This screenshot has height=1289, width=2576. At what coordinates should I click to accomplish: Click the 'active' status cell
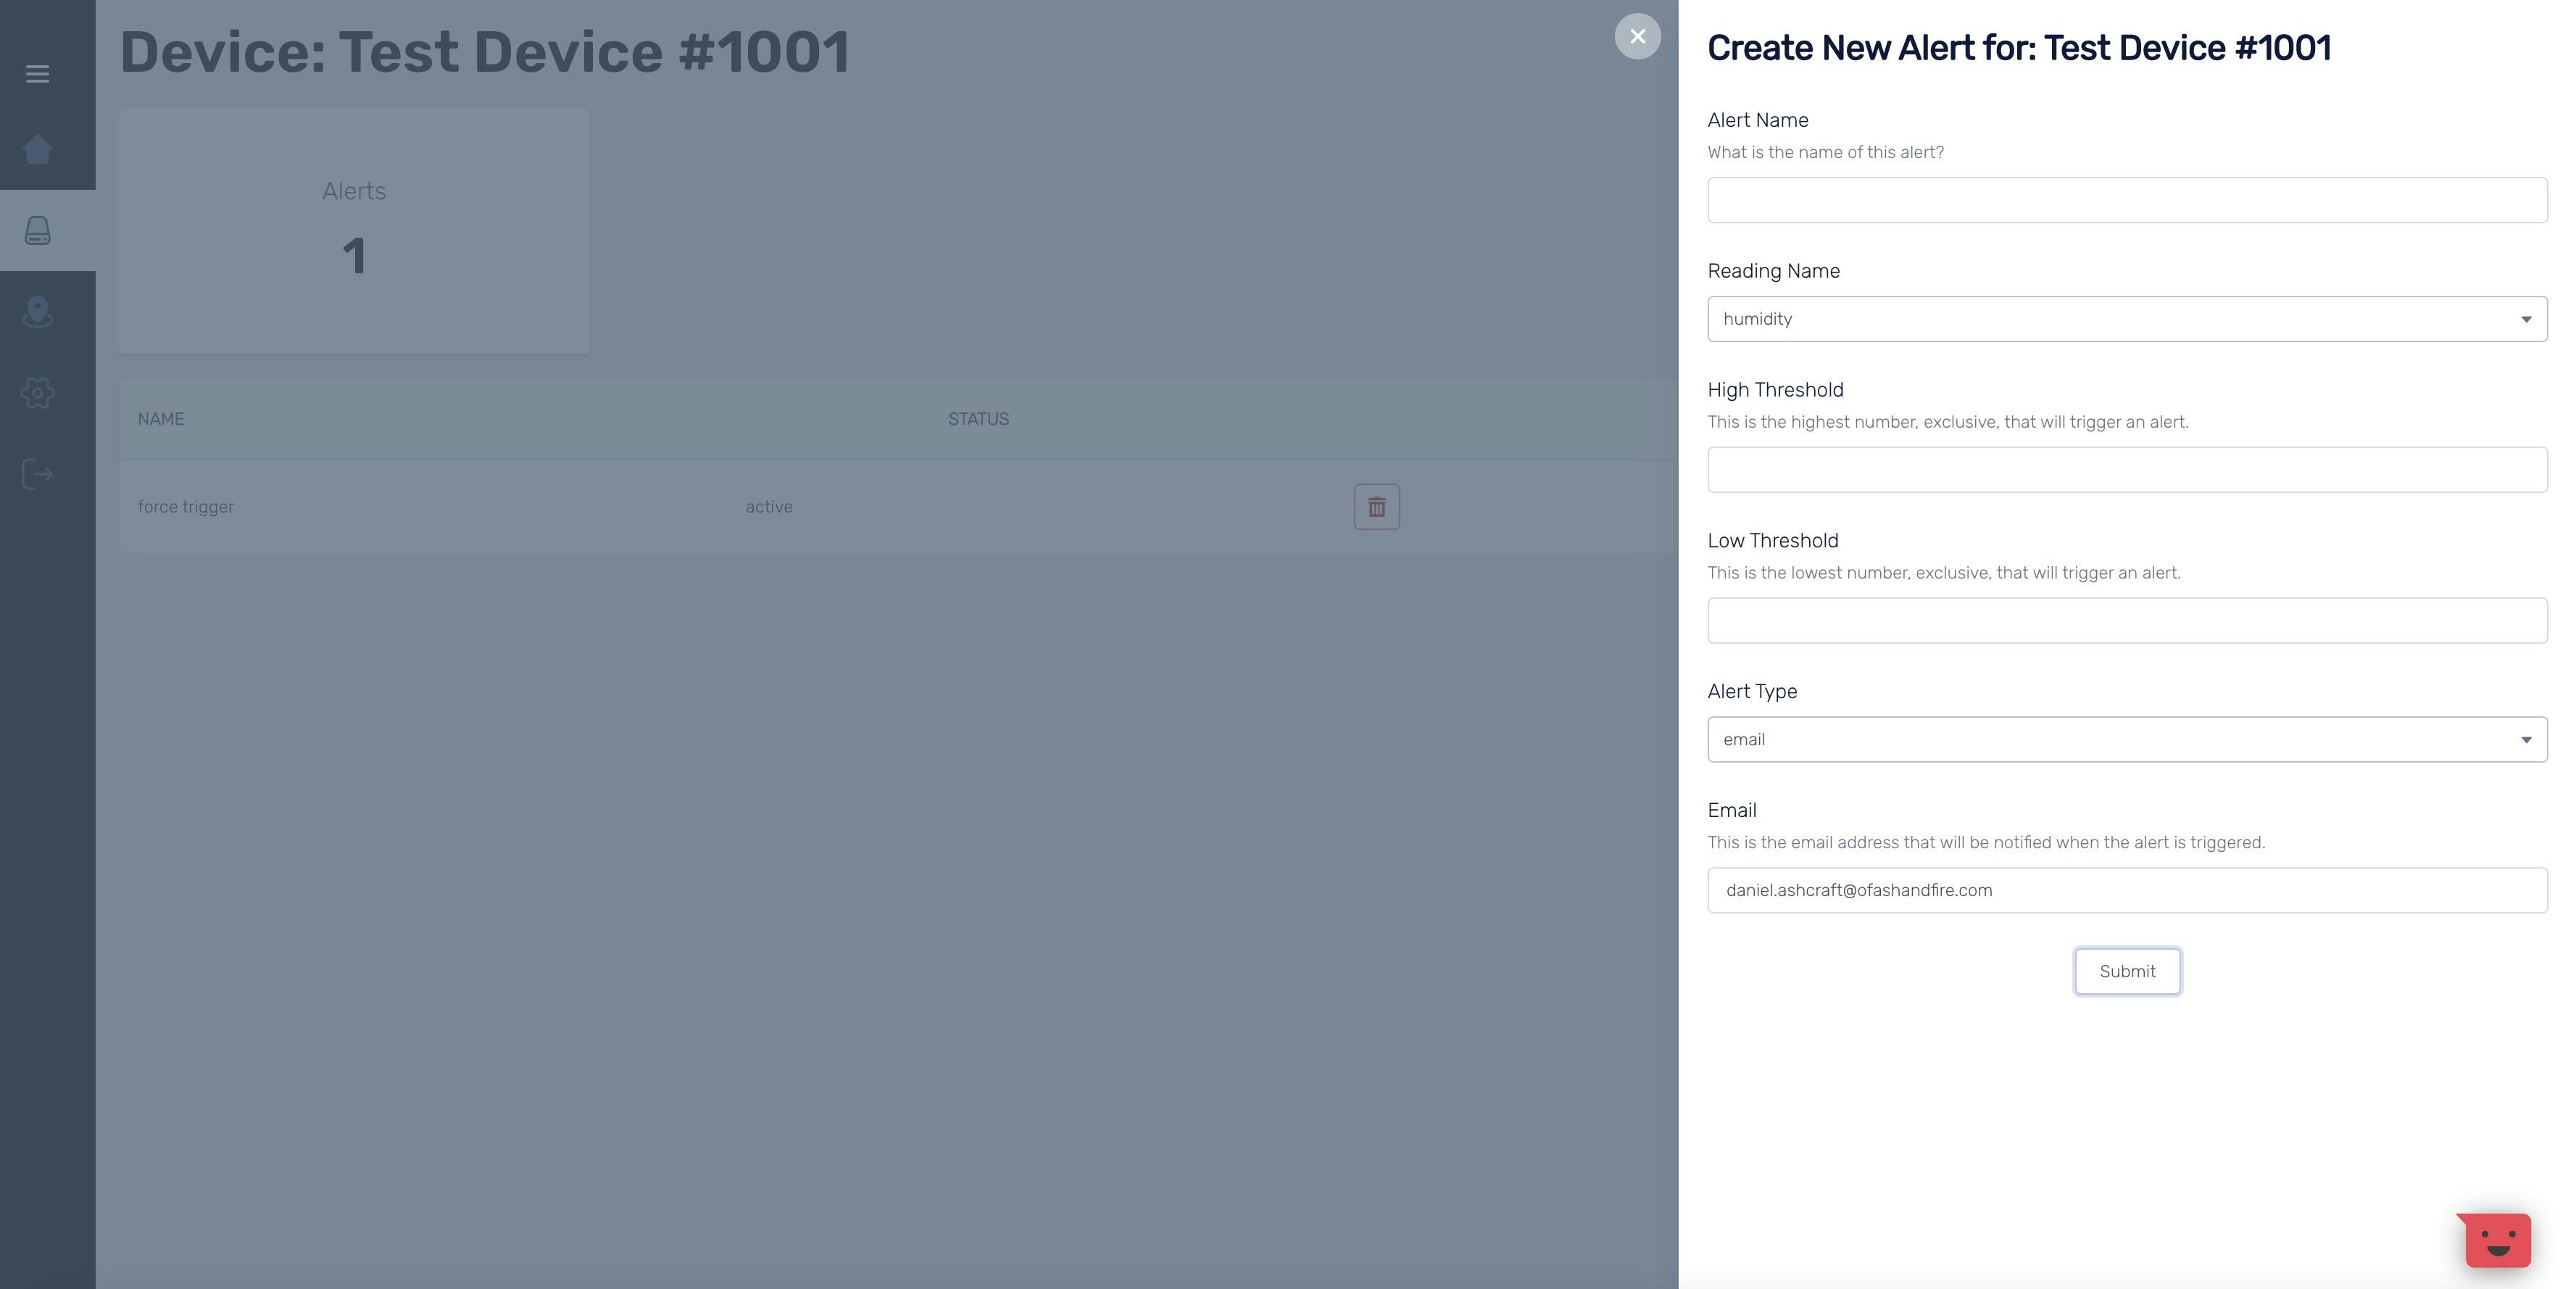[769, 507]
